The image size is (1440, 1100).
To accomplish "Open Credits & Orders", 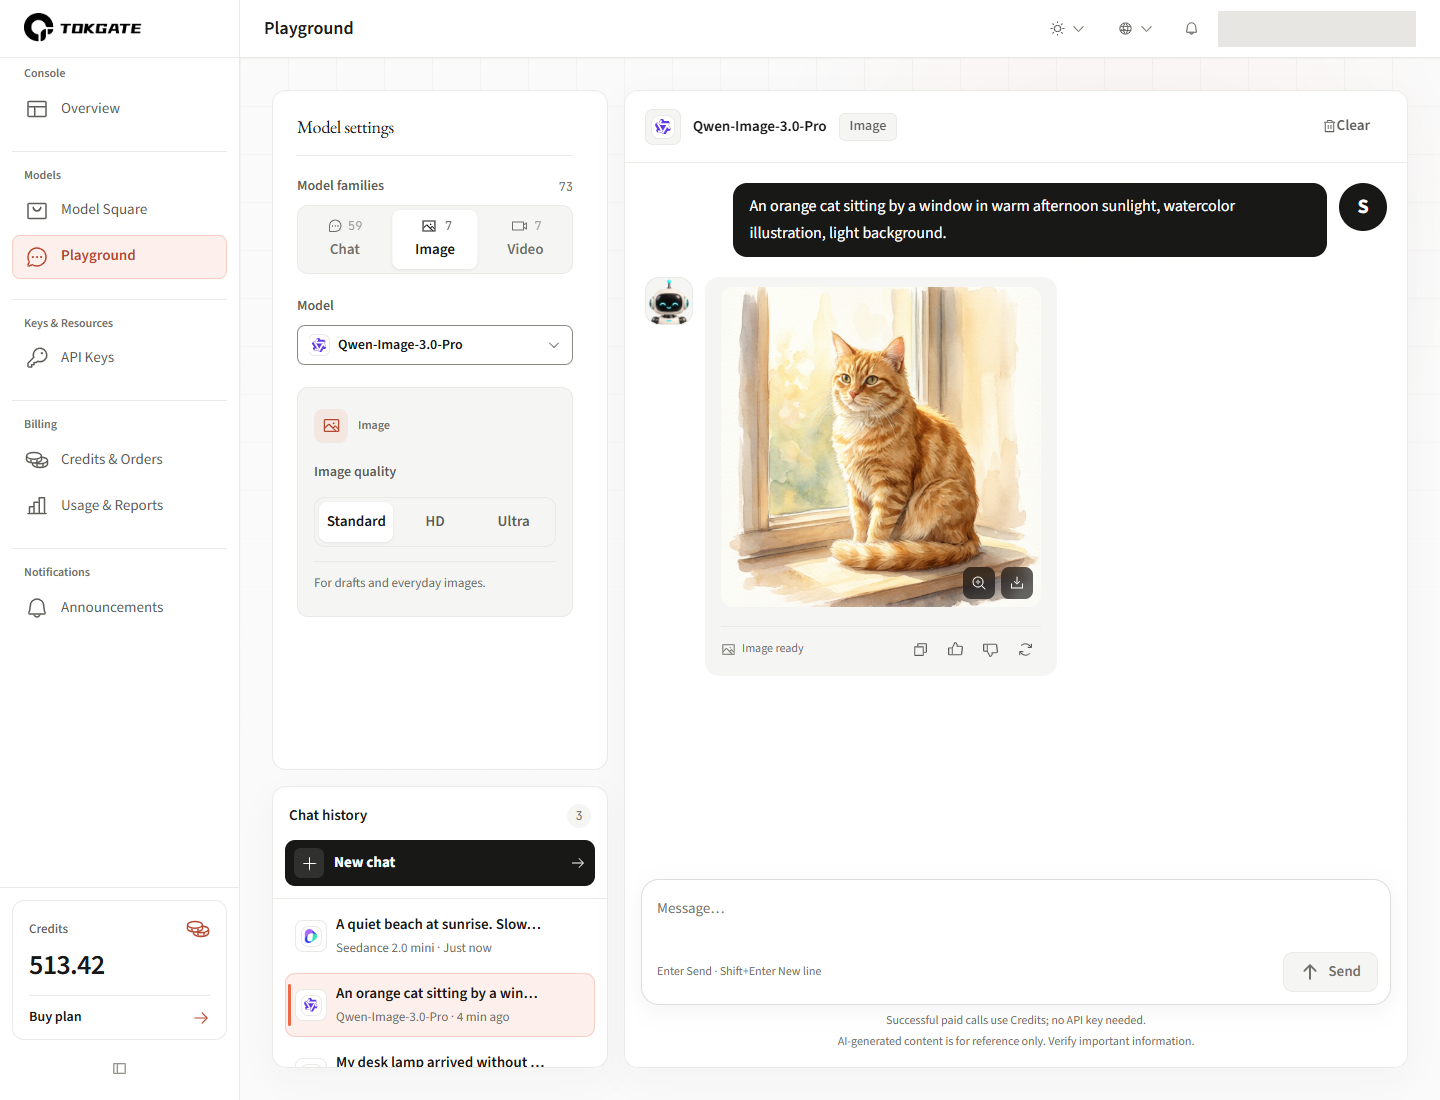I will (x=119, y=459).
